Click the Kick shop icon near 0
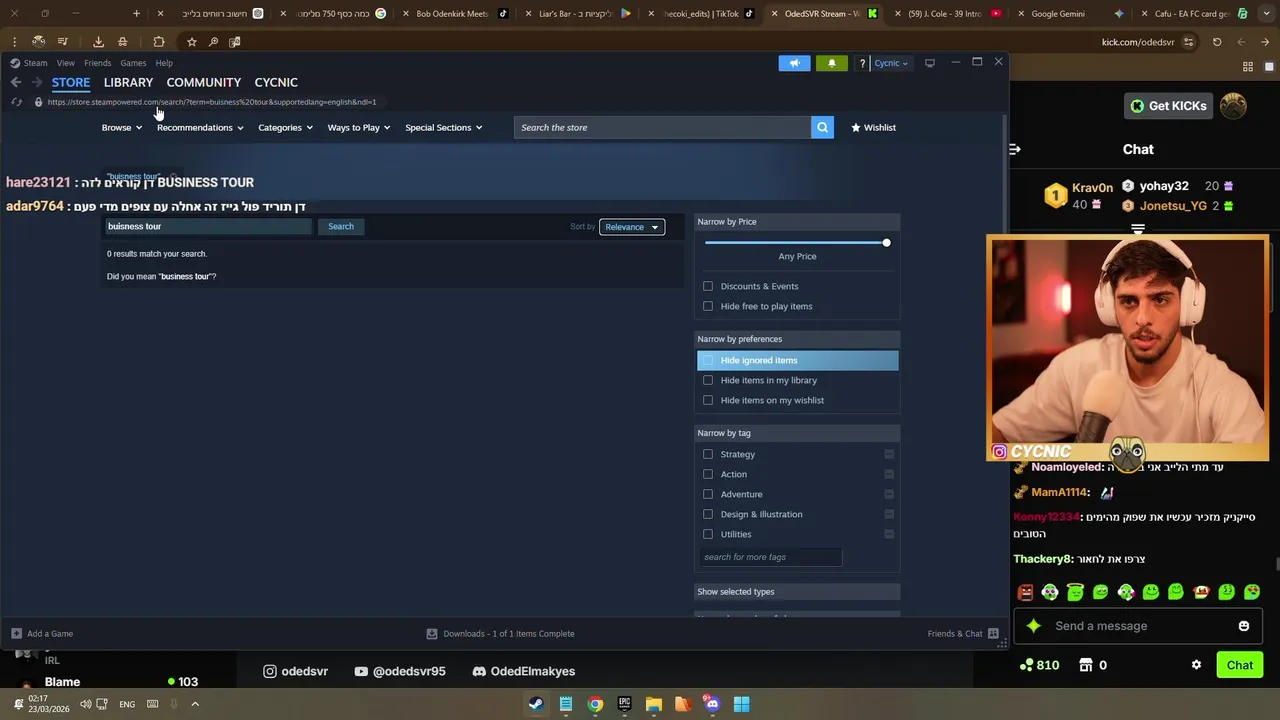The width and height of the screenshot is (1280, 720). tap(1086, 665)
